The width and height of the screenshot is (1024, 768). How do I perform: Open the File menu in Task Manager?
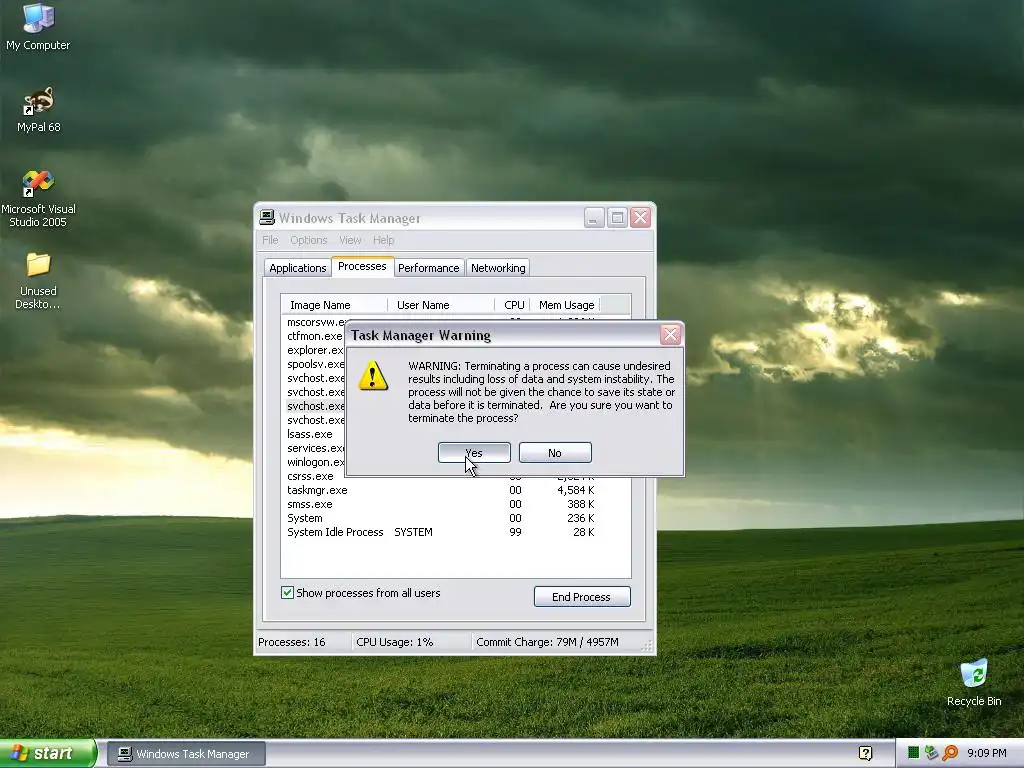pos(270,240)
